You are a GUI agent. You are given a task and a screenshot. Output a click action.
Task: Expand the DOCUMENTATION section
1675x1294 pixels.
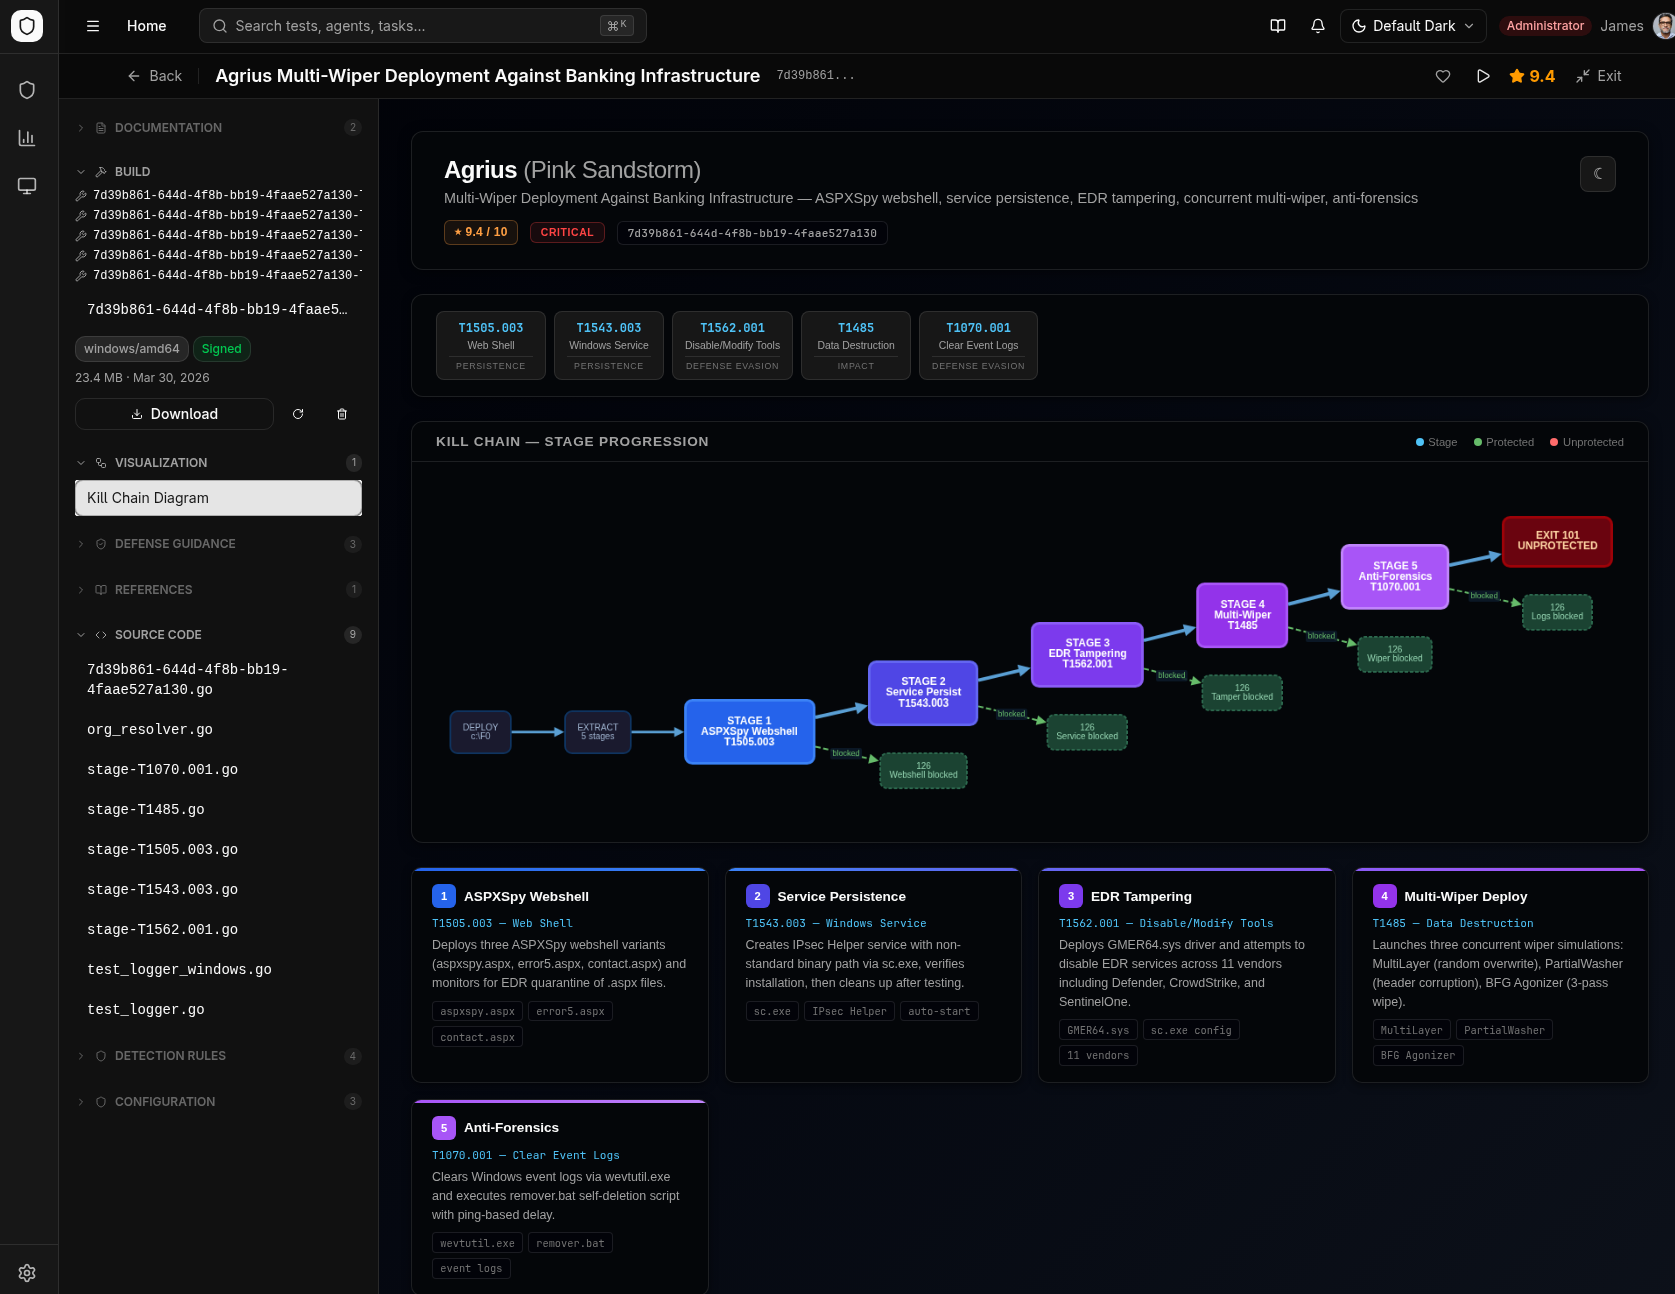pyautogui.click(x=218, y=127)
